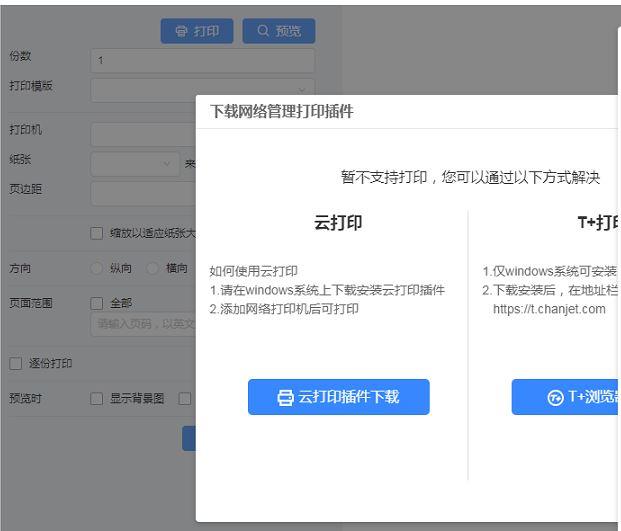Viewport: 621px width, 531px height.
Task: Click the 下载网络管理打印插件 dialog title
Action: coord(282,111)
